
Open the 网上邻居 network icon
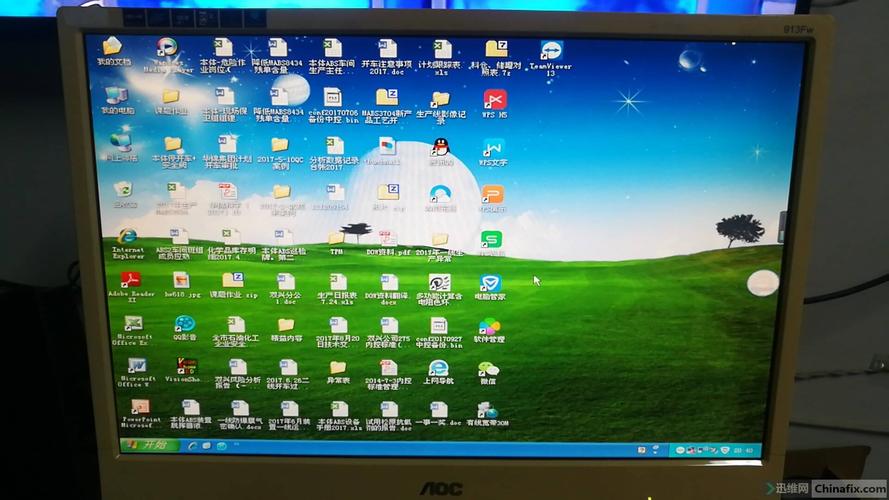pyautogui.click(x=120, y=142)
